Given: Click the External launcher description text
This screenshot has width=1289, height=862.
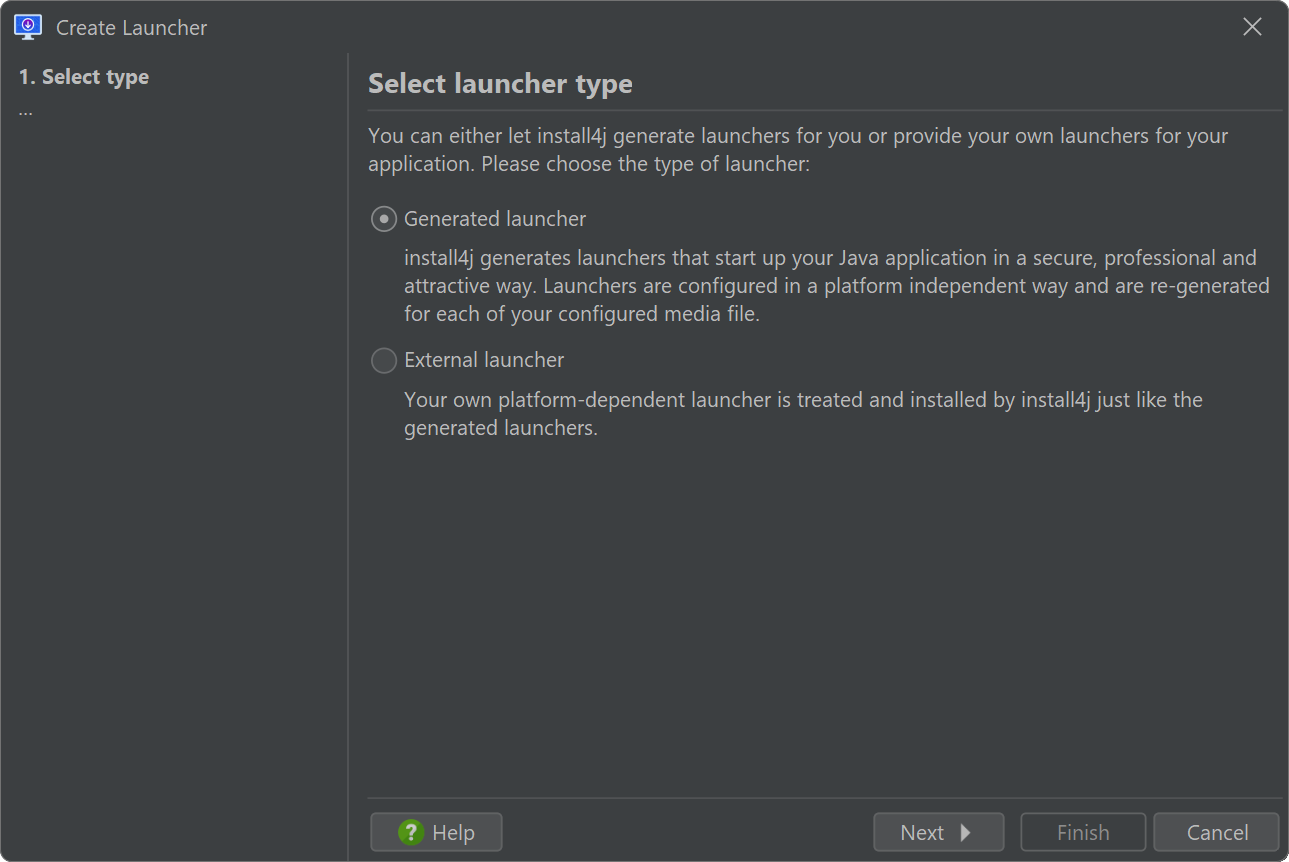Looking at the screenshot, I should [x=803, y=414].
